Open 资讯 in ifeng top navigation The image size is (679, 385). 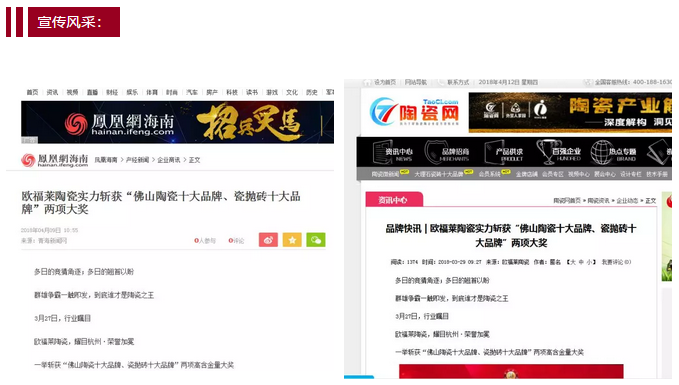[52, 92]
